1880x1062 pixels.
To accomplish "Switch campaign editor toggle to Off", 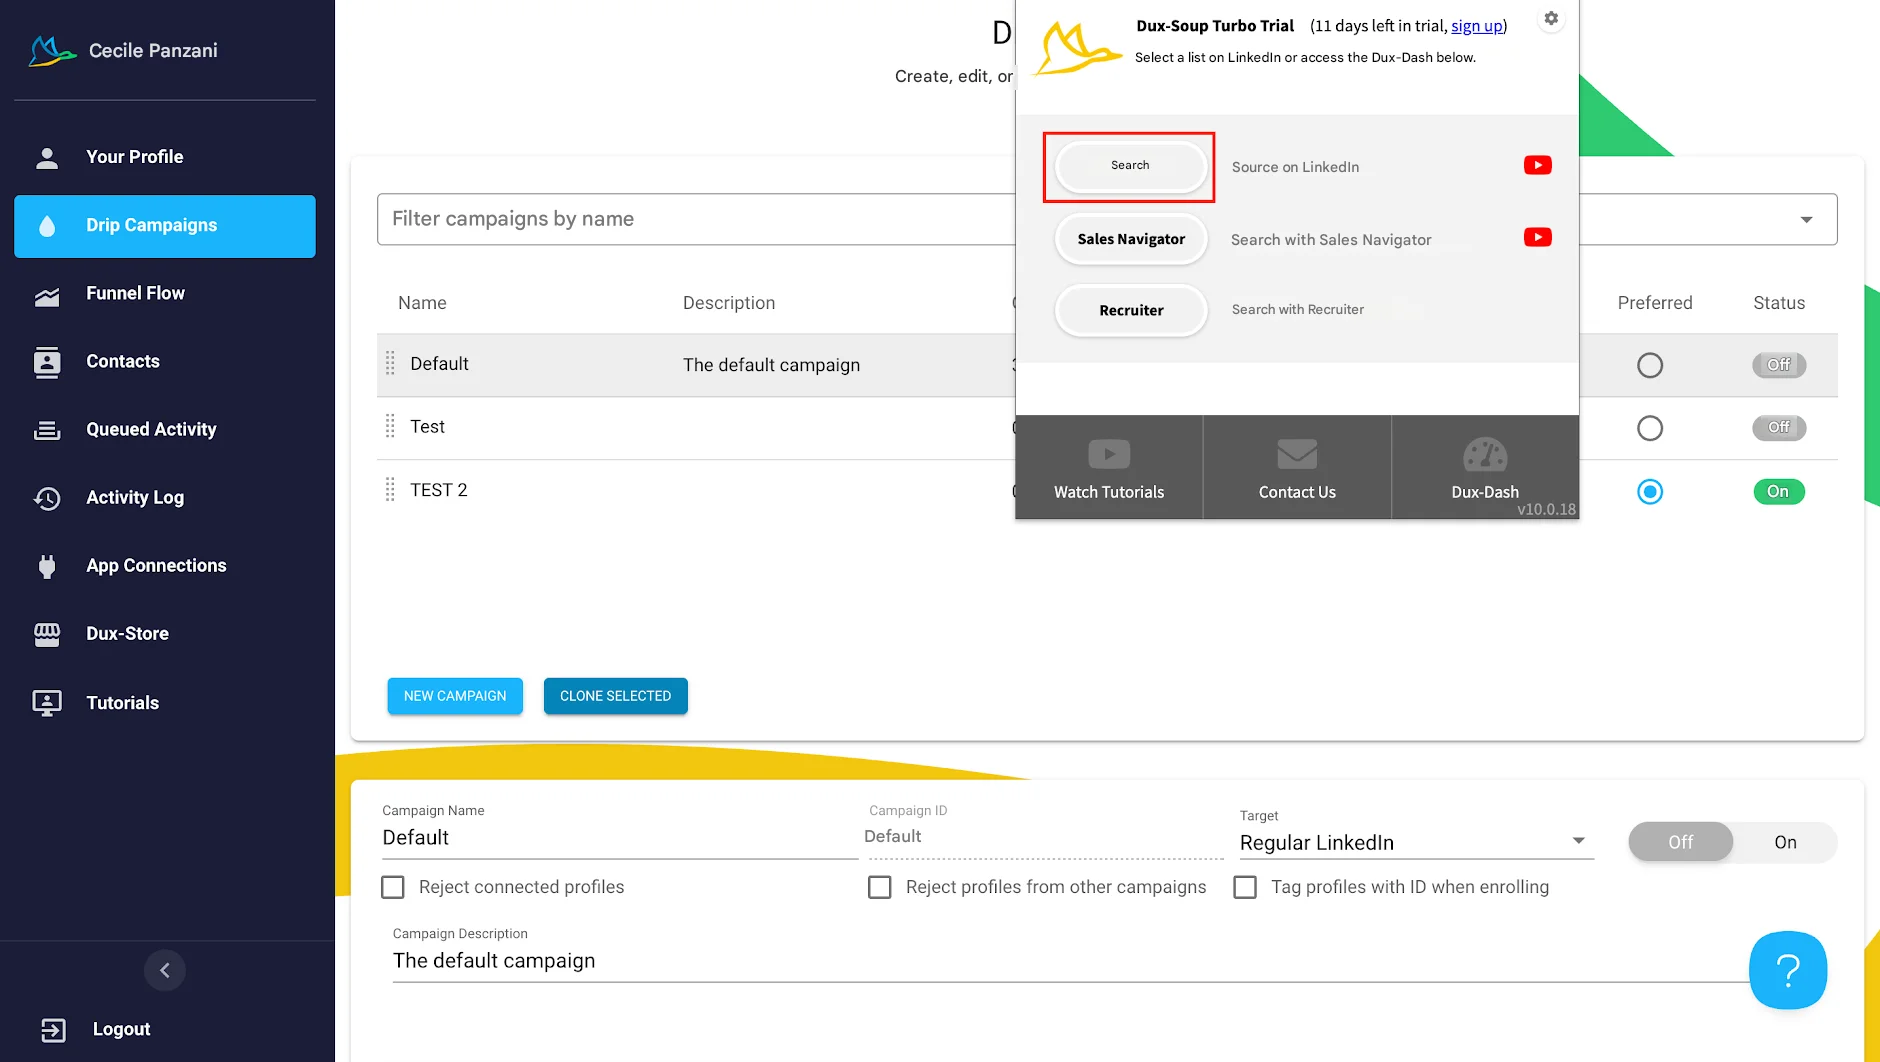I will (x=1681, y=842).
